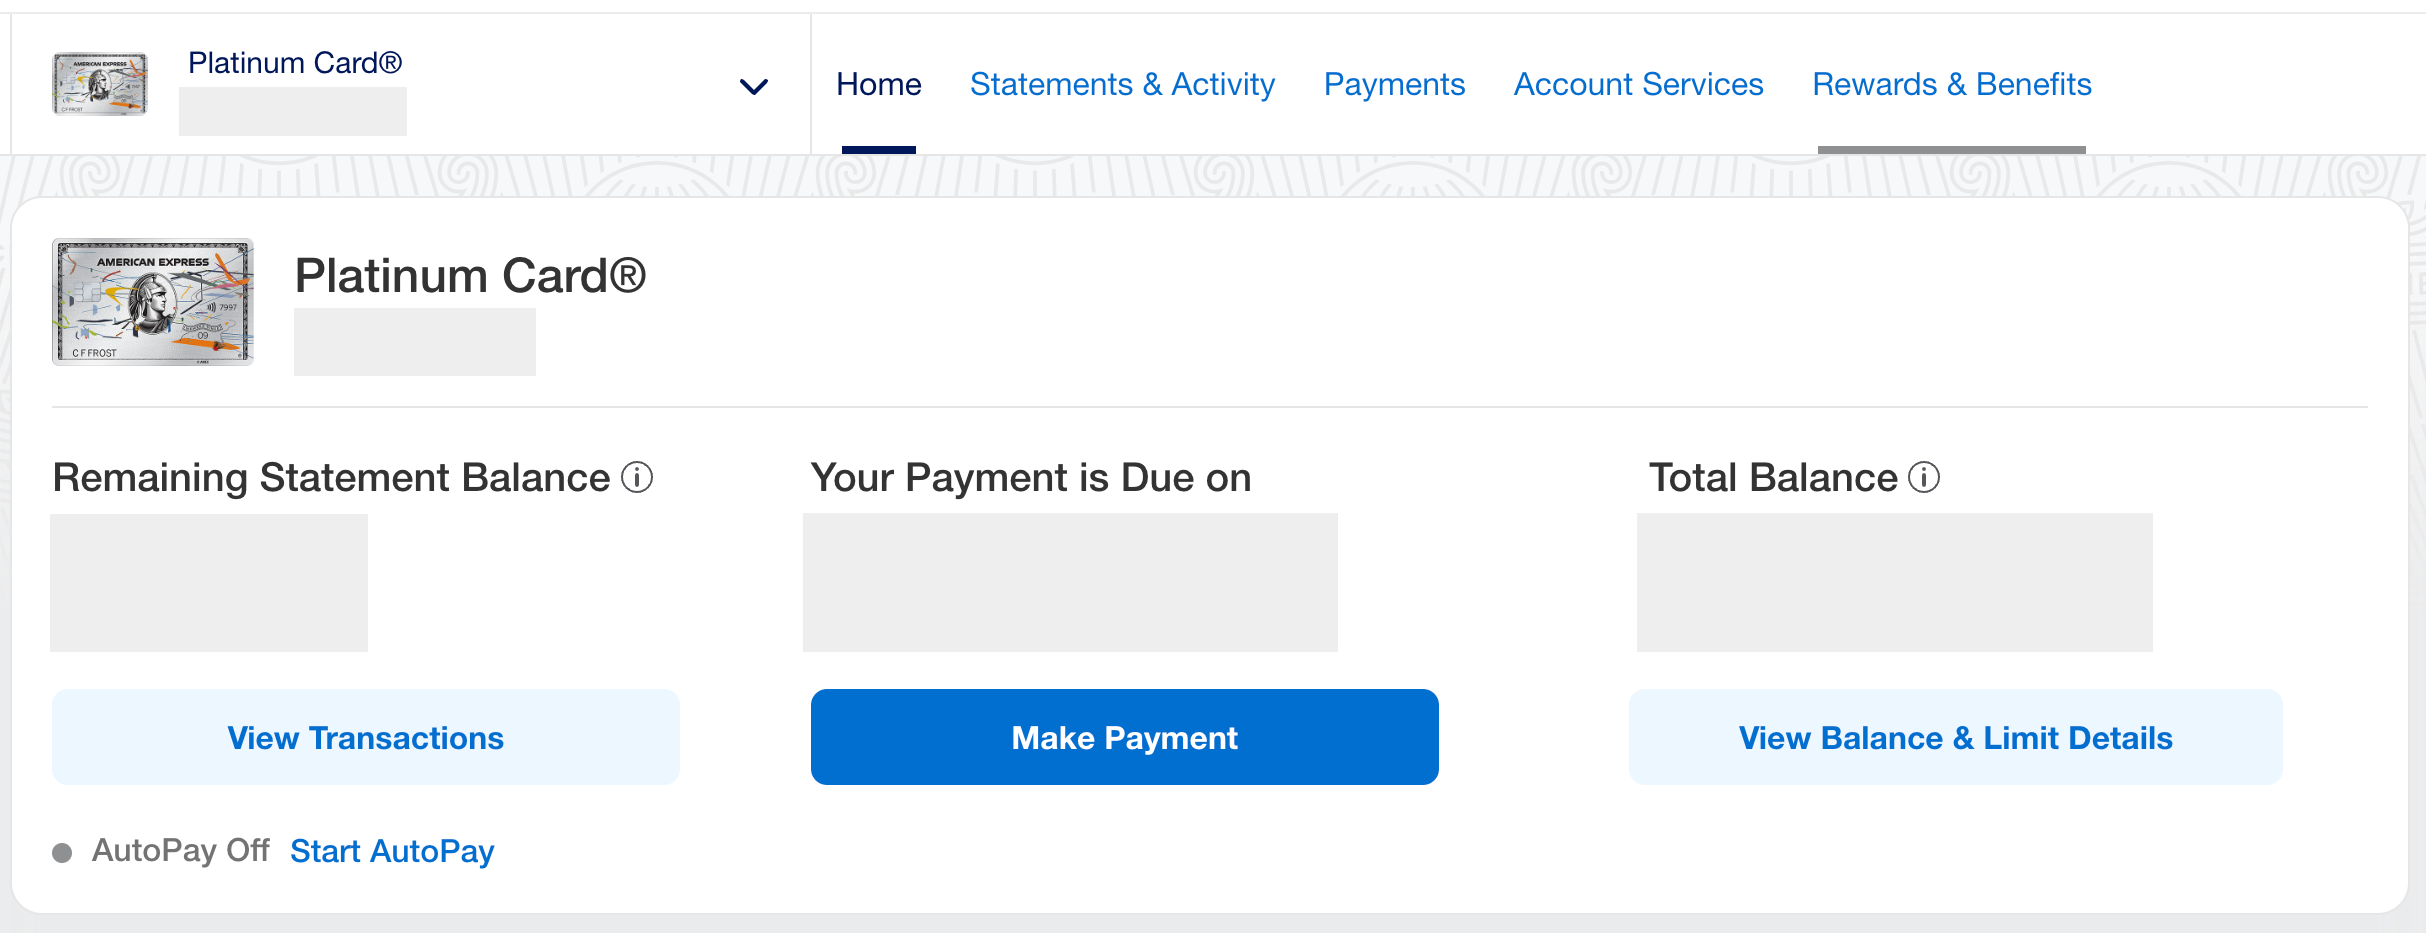
Task: Expand the card account selector chevron
Action: pos(753,86)
